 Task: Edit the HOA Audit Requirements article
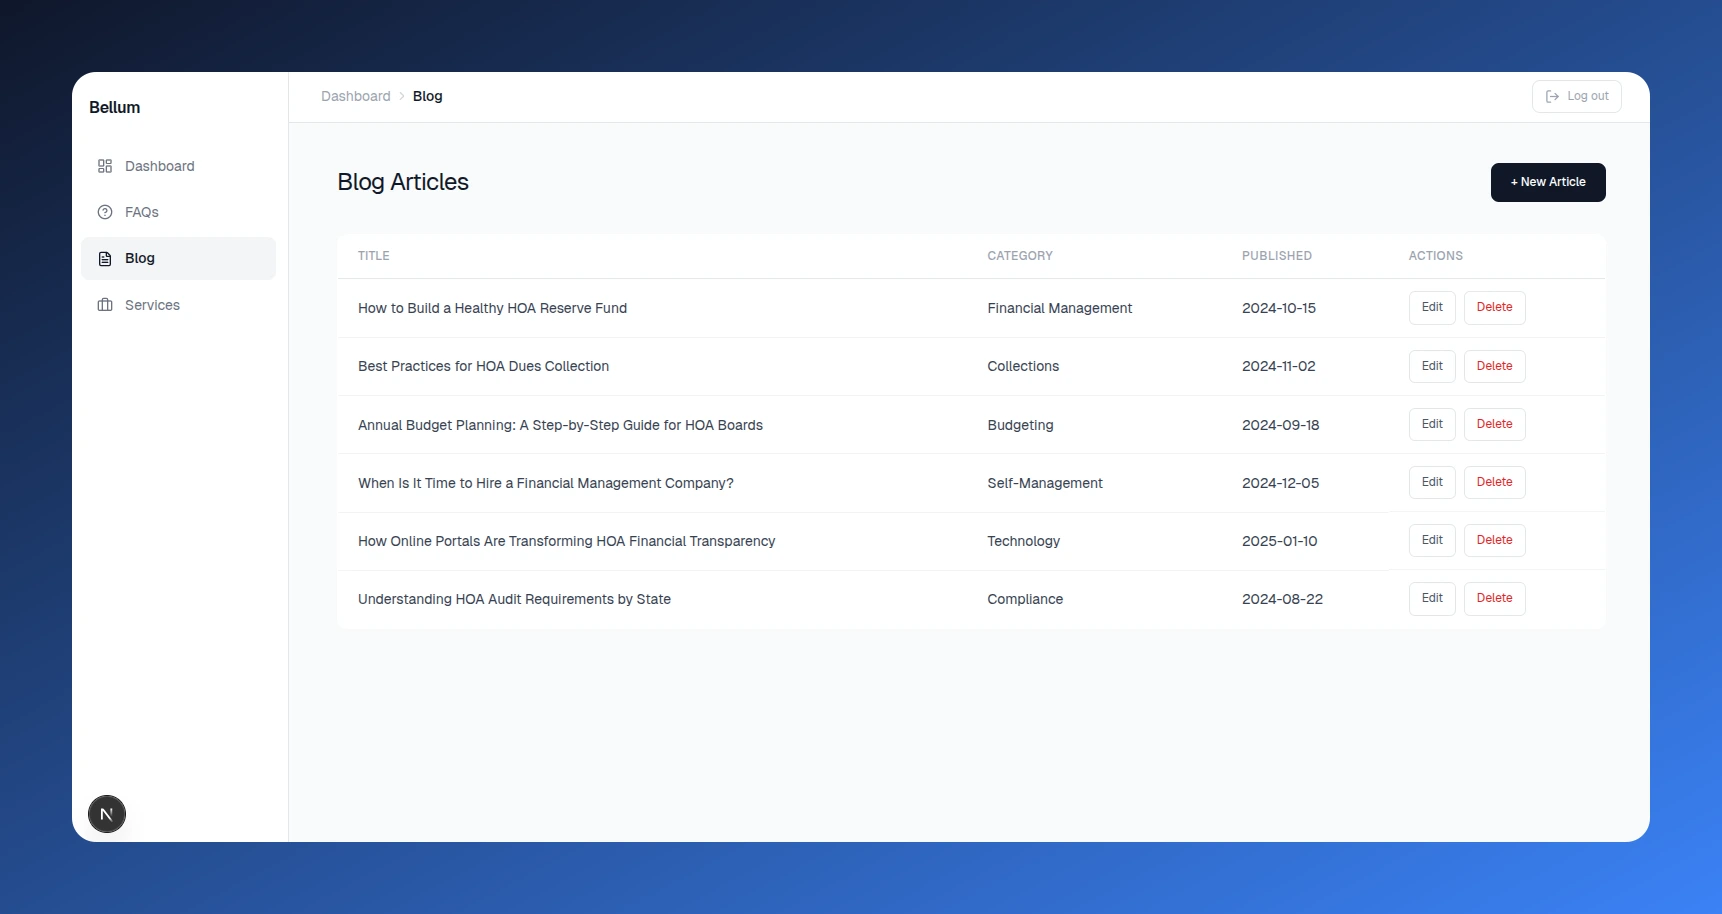tap(1432, 598)
